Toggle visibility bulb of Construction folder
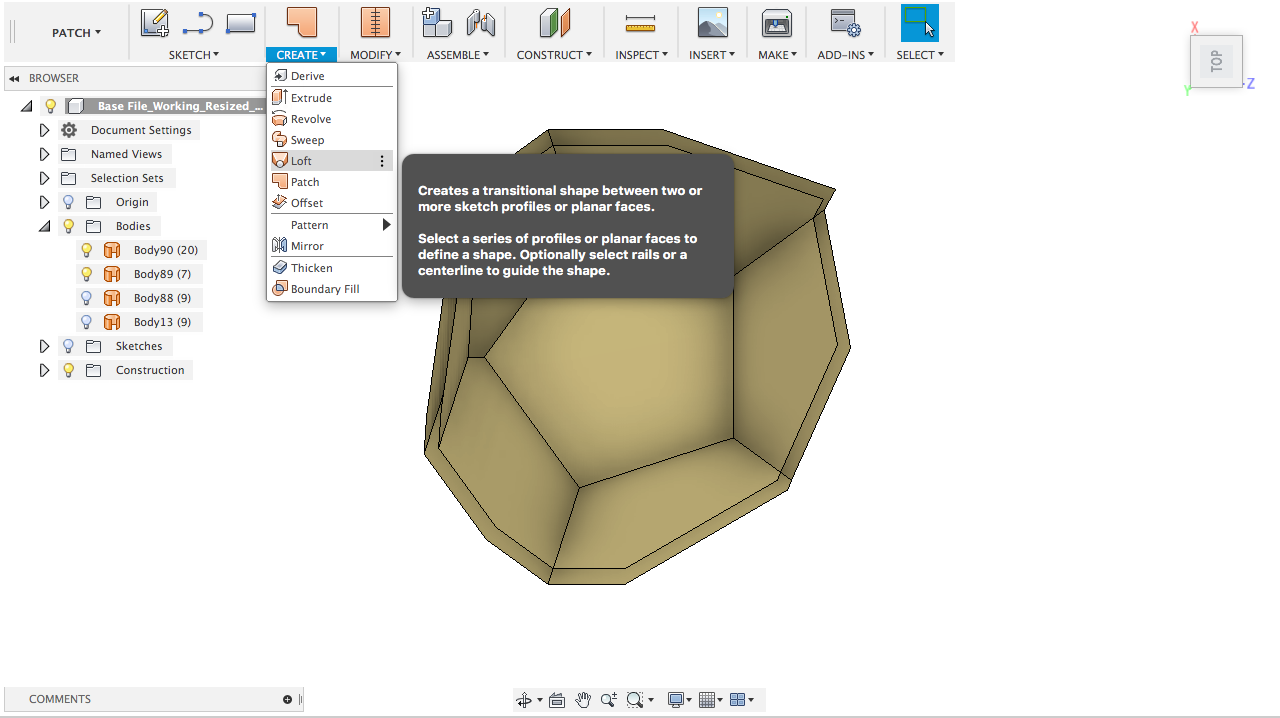Image resolution: width=1280 pixels, height=718 pixels. tap(68, 370)
